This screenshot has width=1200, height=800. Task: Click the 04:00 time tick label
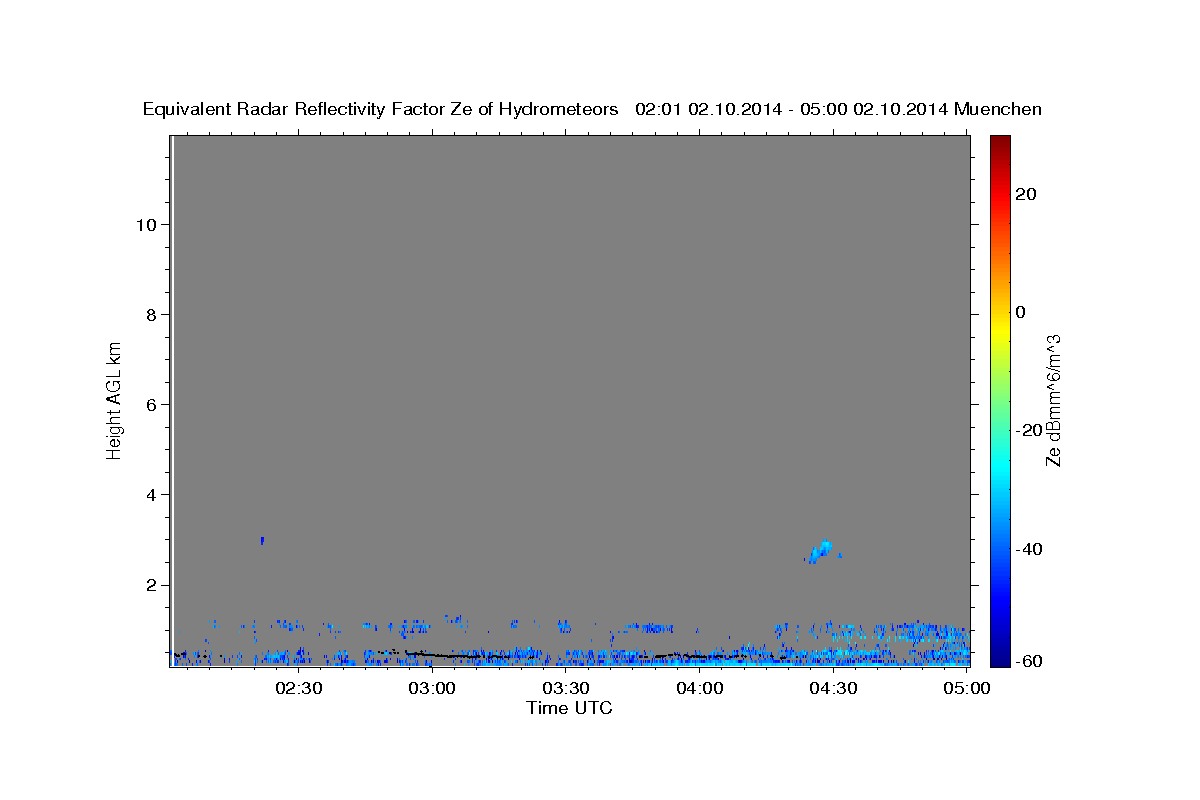point(700,688)
